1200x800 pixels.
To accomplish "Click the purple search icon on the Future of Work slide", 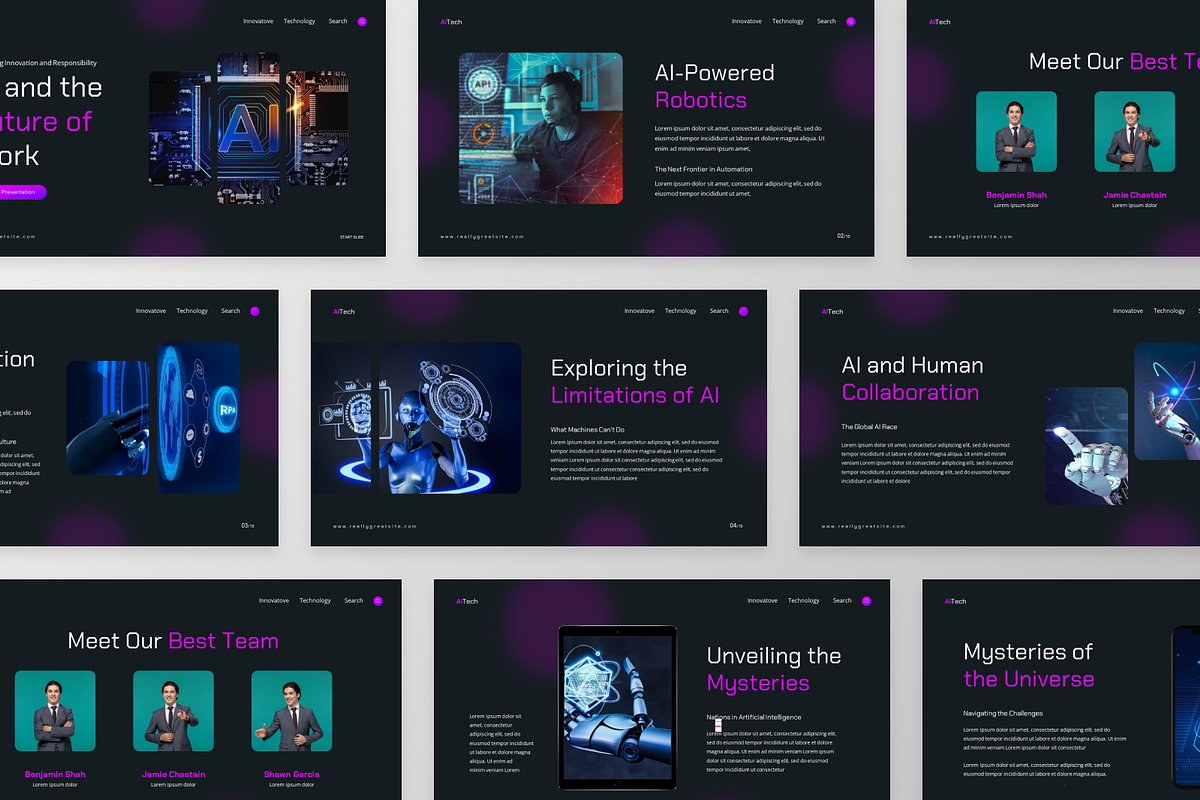I will click(362, 21).
